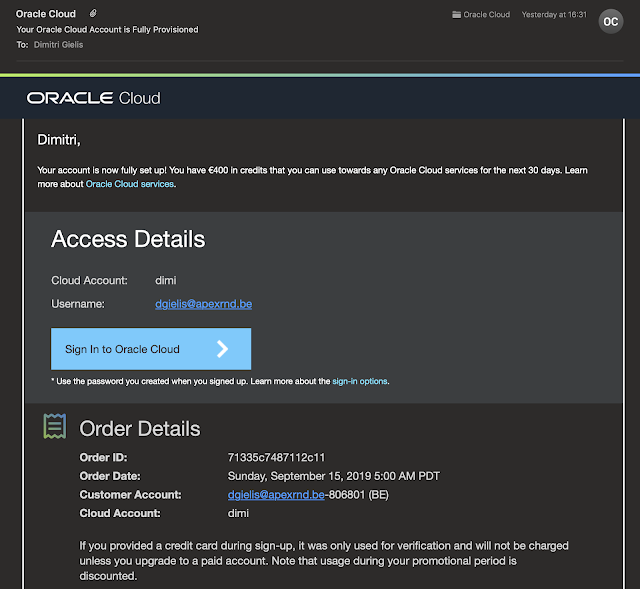The width and height of the screenshot is (640, 589).
Task: Click the paperclip attachment icon beside sender
Action: [x=93, y=14]
